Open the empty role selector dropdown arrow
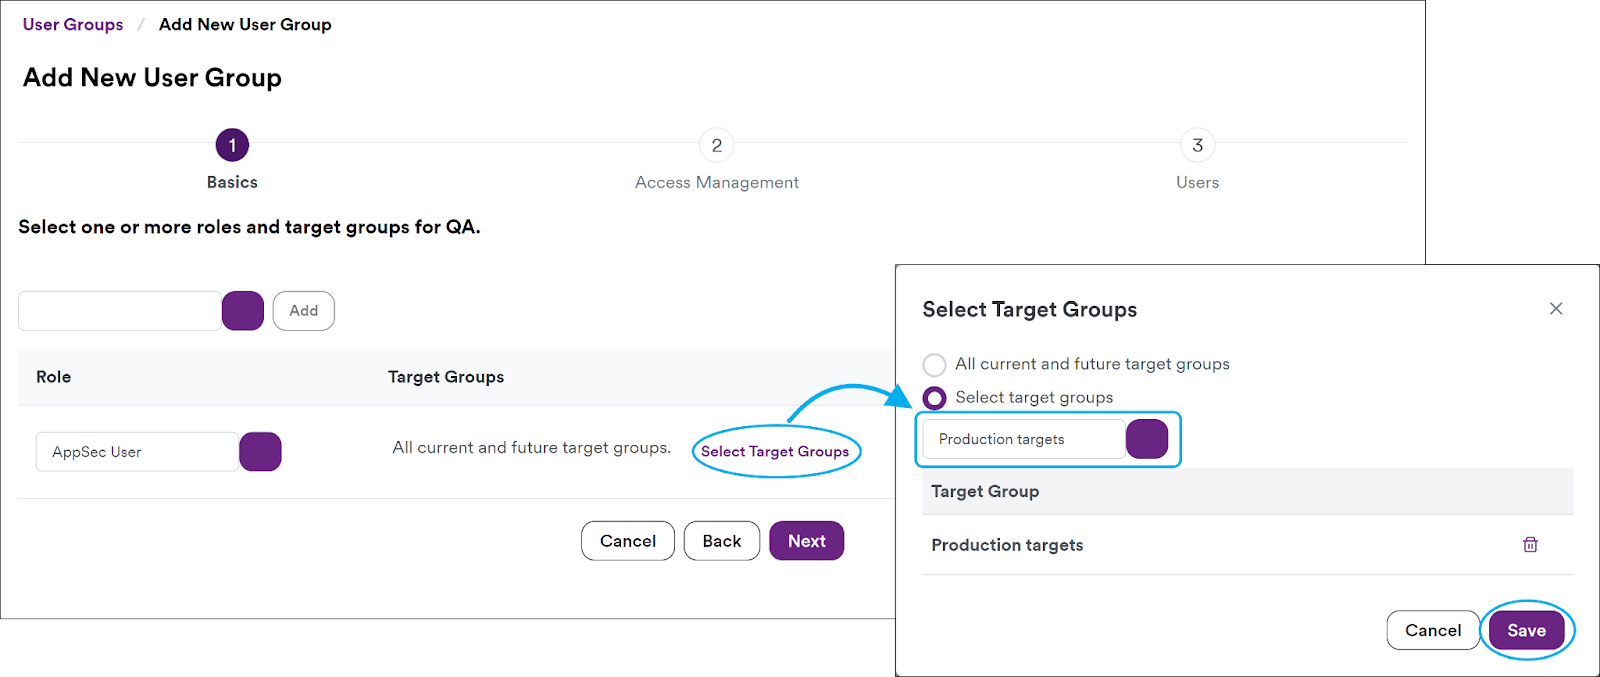The width and height of the screenshot is (1600, 677). (x=243, y=311)
